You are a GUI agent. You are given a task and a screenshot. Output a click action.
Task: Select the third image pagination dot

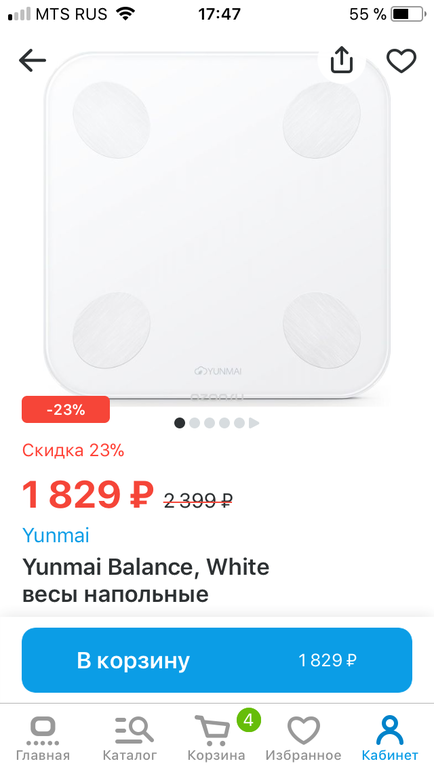210,423
